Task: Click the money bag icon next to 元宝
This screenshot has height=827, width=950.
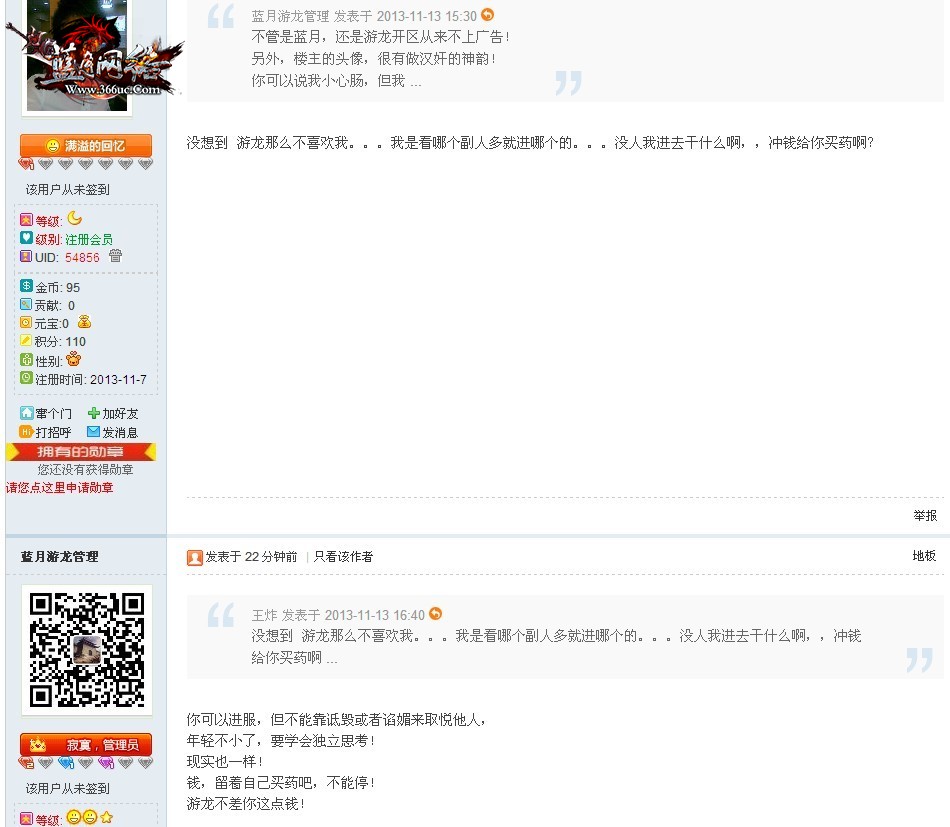Action: coord(84,322)
